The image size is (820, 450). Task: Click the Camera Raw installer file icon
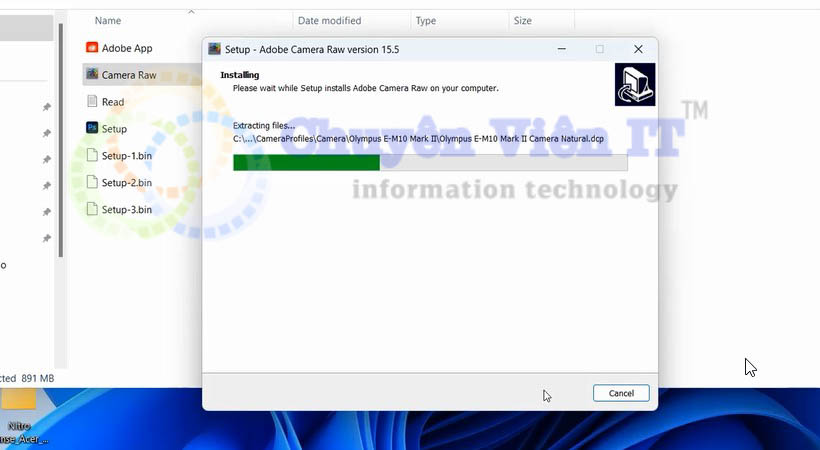(92, 75)
